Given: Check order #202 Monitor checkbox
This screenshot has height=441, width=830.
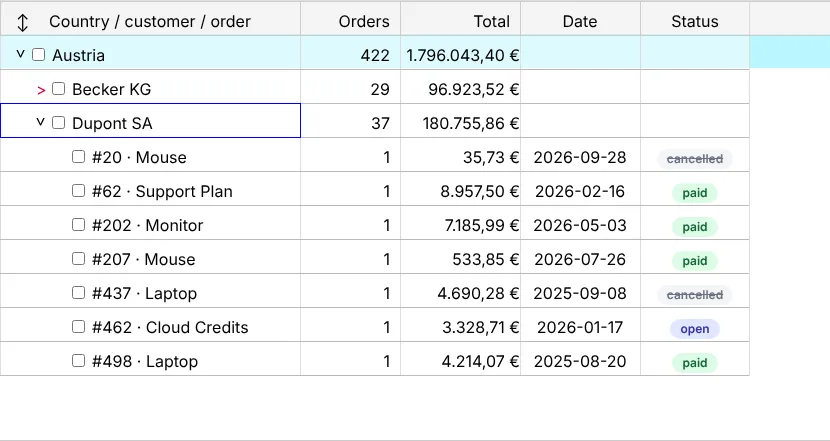Looking at the screenshot, I should (x=78, y=224).
